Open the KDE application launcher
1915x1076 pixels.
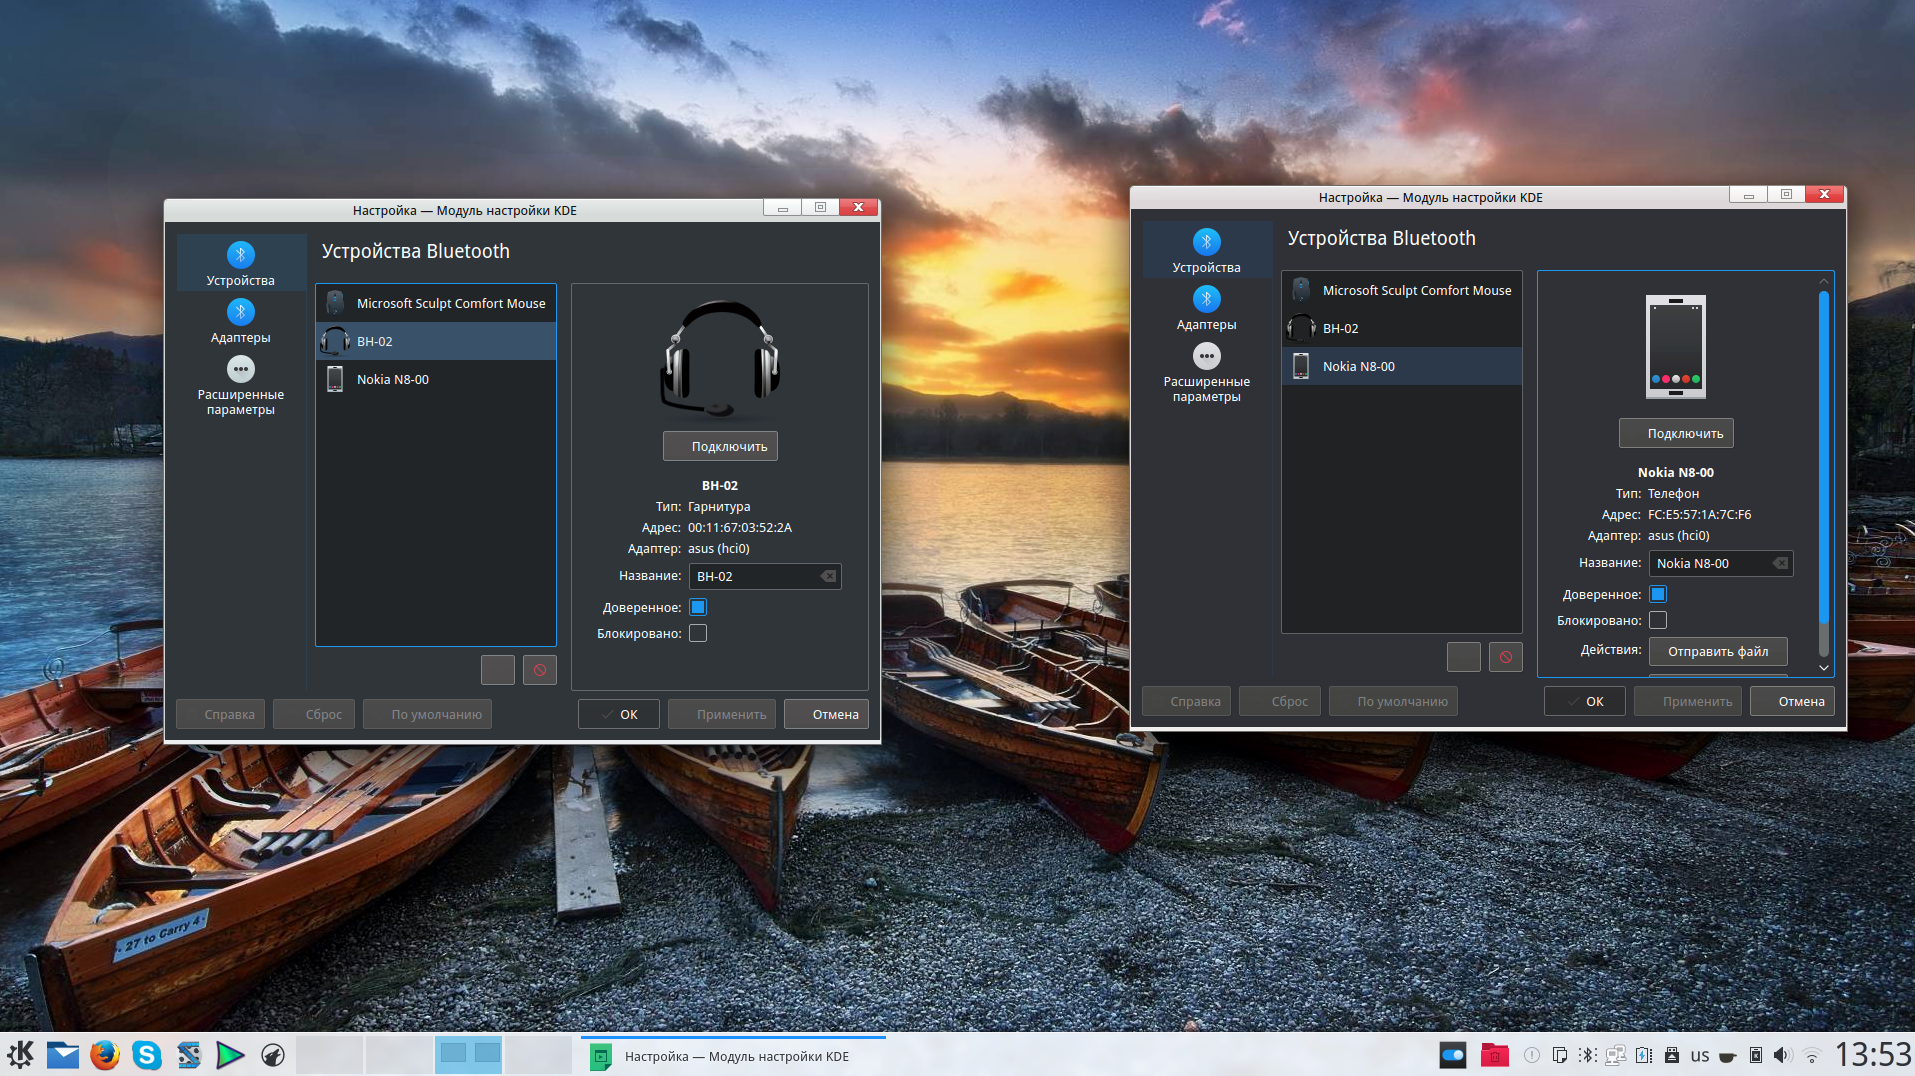pyautogui.click(x=20, y=1055)
